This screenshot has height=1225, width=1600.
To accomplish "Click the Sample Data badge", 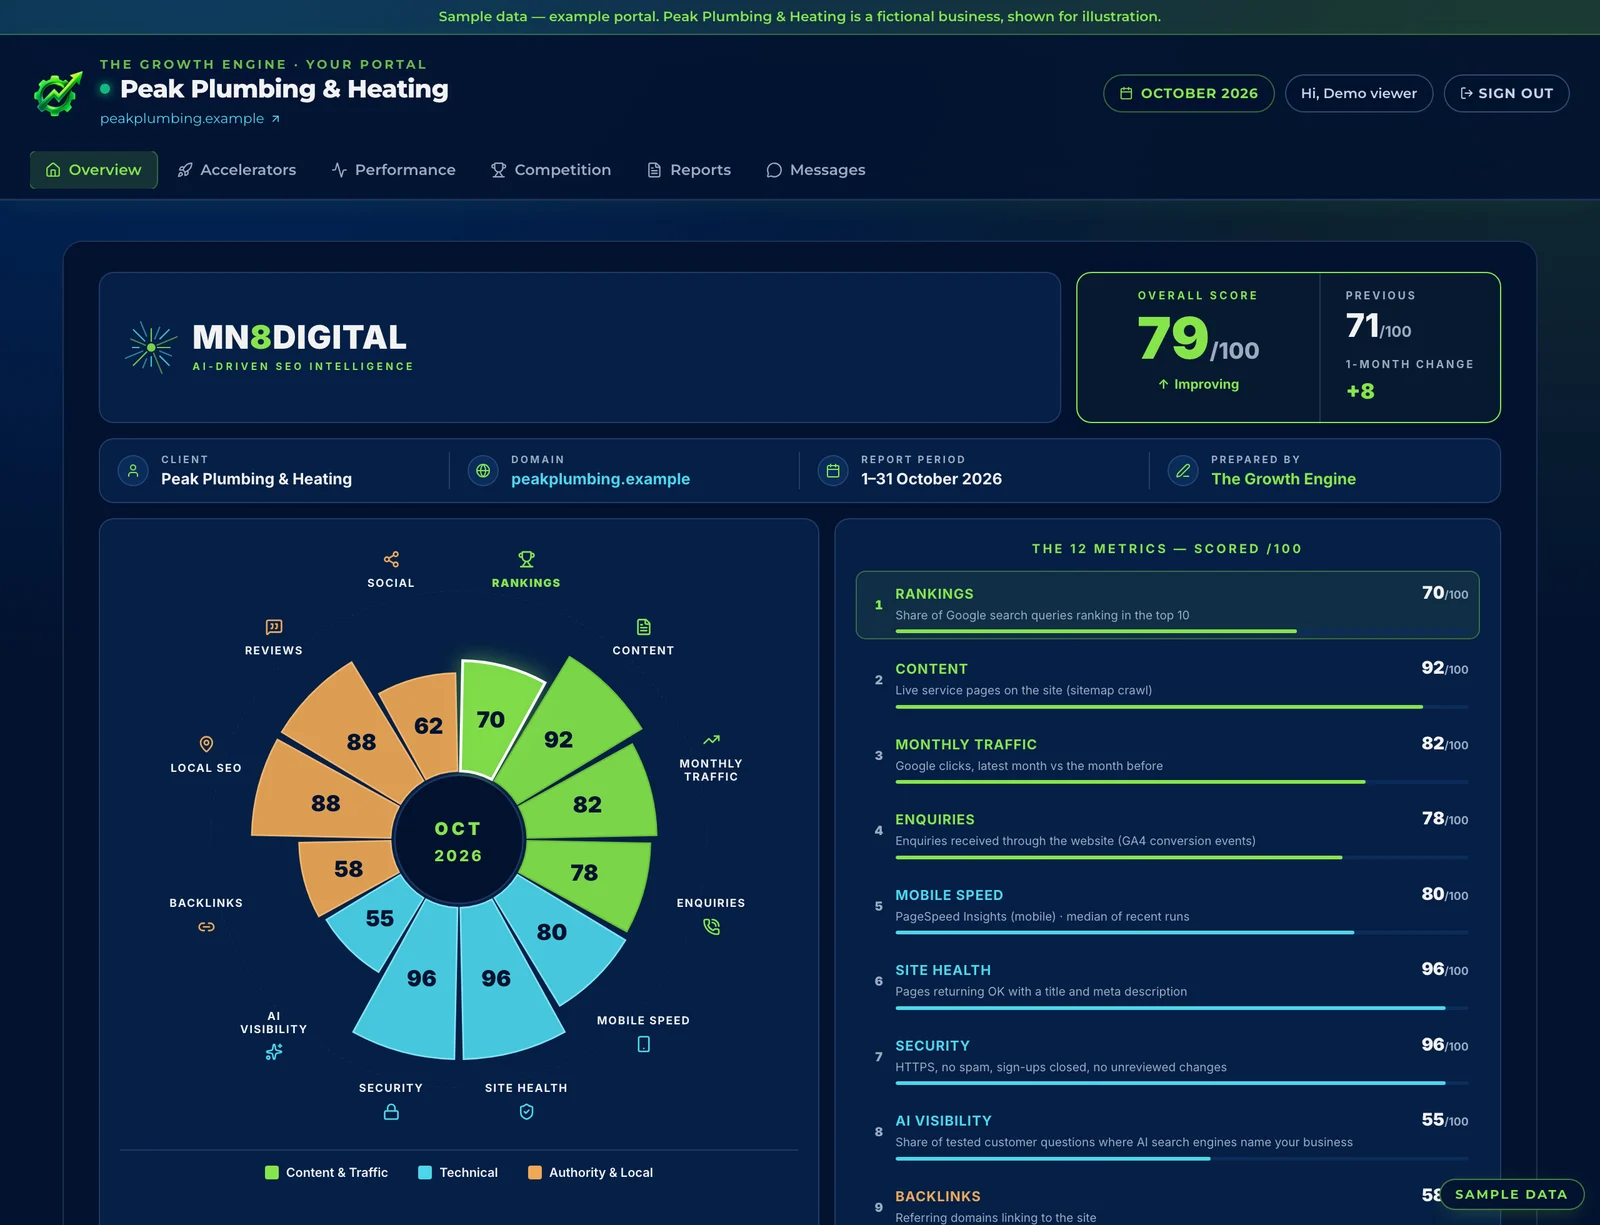I will tap(1511, 1194).
